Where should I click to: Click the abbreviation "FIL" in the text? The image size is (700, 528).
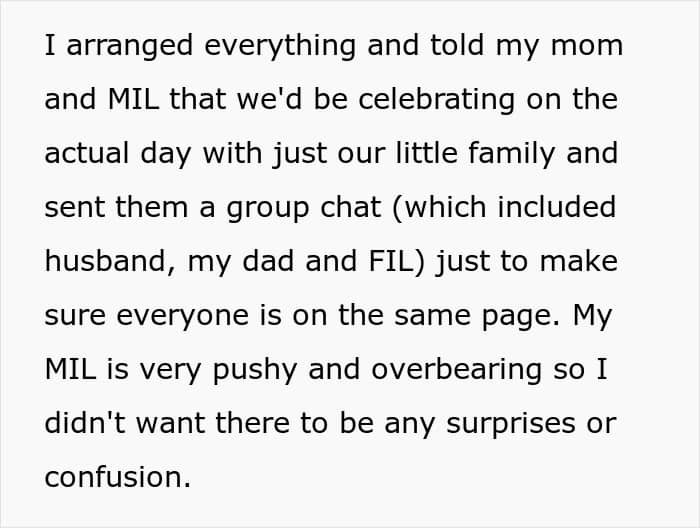[392, 261]
